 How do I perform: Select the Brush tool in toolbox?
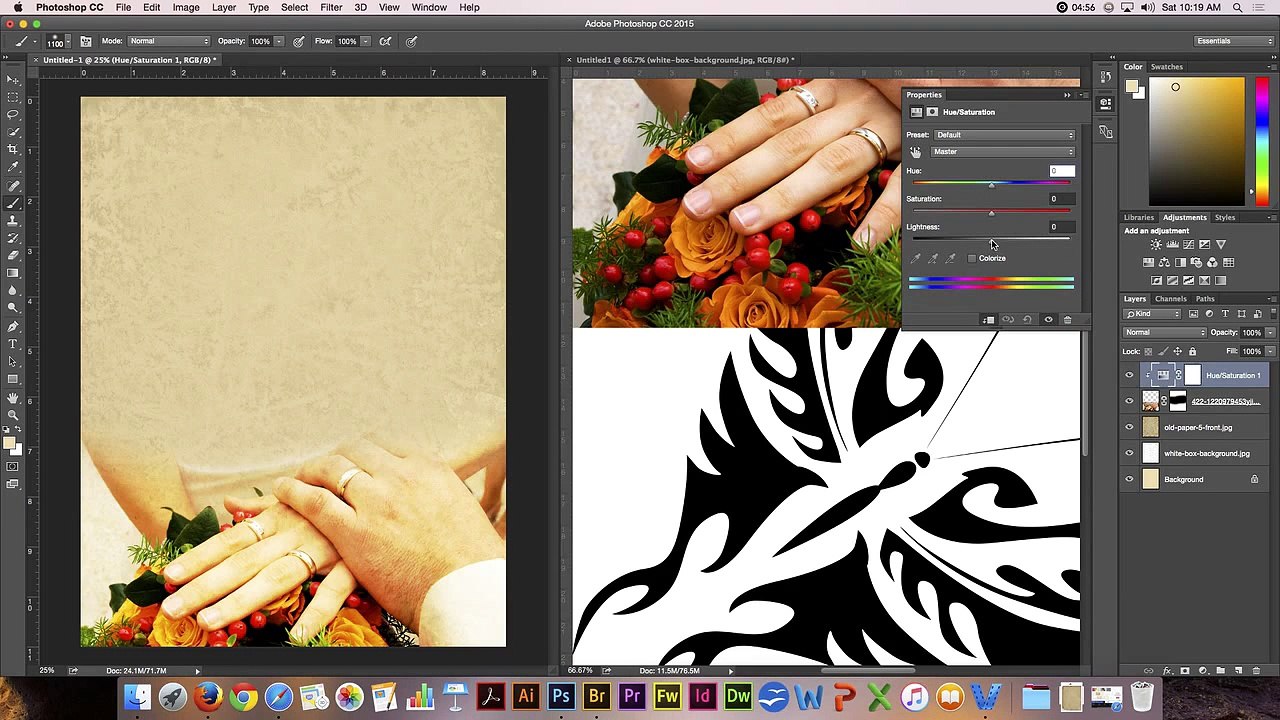pyautogui.click(x=13, y=203)
